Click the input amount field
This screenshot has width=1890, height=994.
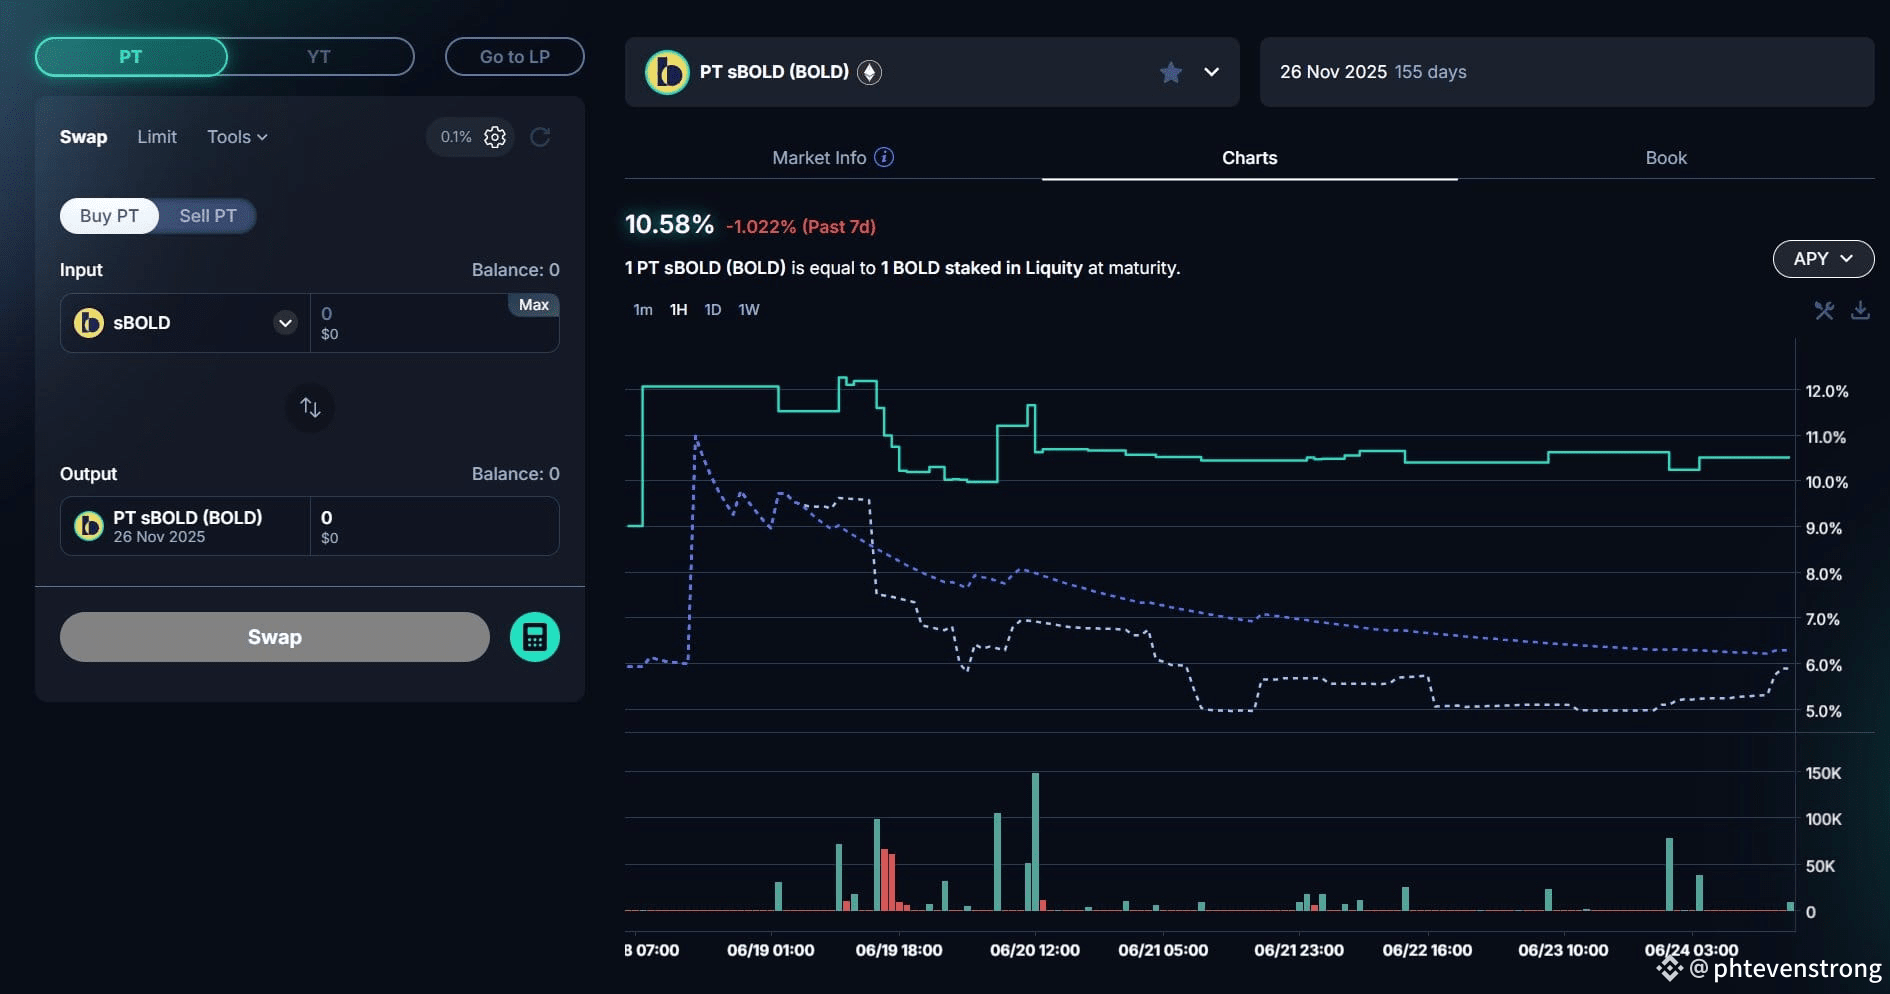[412, 323]
